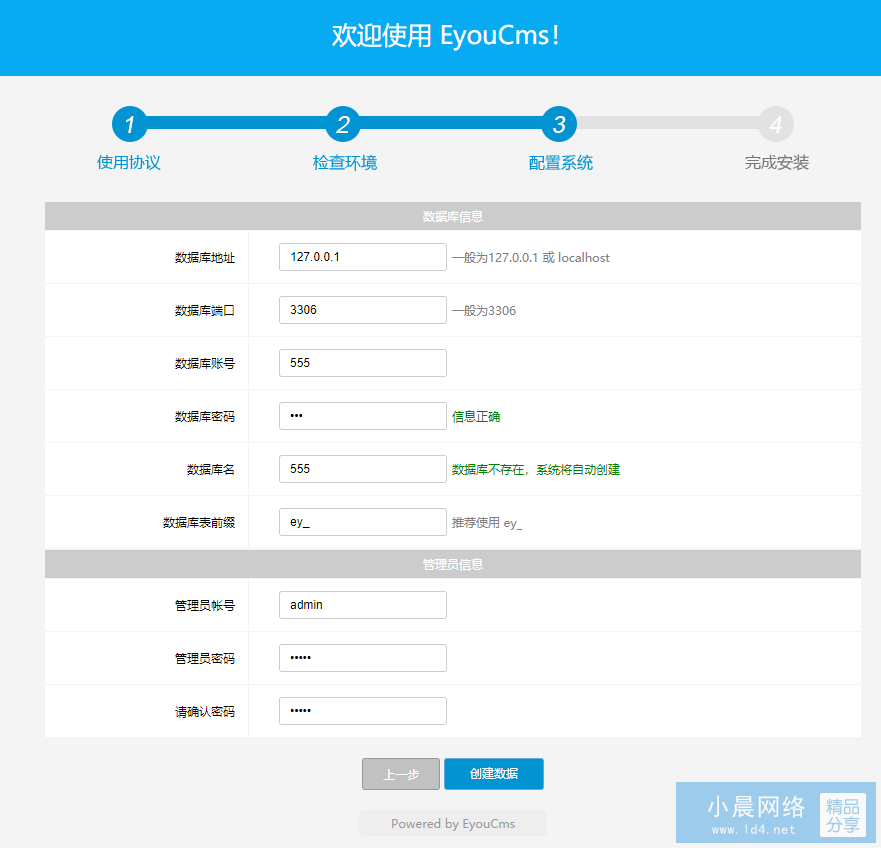881x848 pixels.
Task: Click the 数据库不存在，系统将自动创建 message
Action: [536, 470]
